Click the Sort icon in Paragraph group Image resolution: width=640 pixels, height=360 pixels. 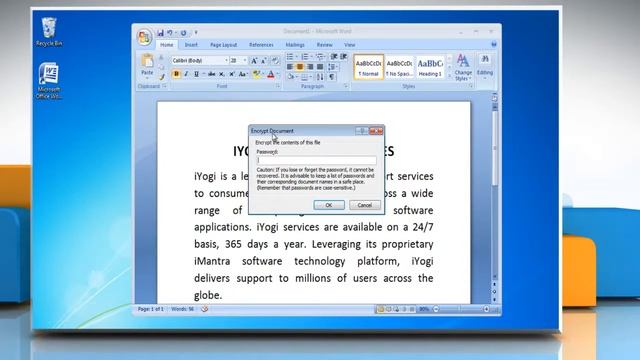pyautogui.click(x=320, y=77)
